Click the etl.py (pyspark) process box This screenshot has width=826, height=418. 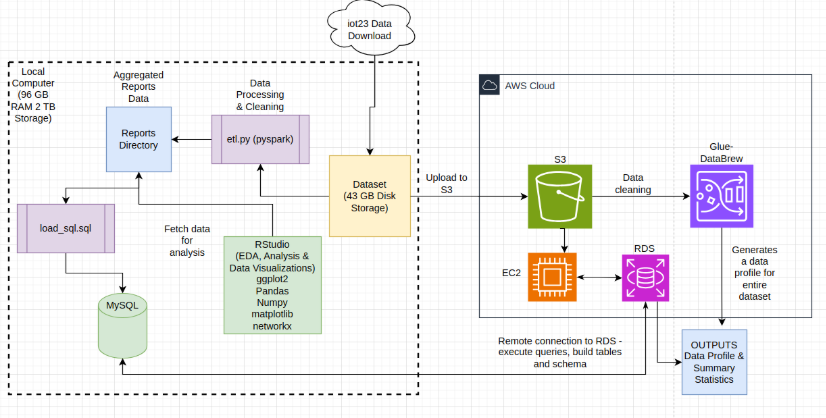(259, 139)
